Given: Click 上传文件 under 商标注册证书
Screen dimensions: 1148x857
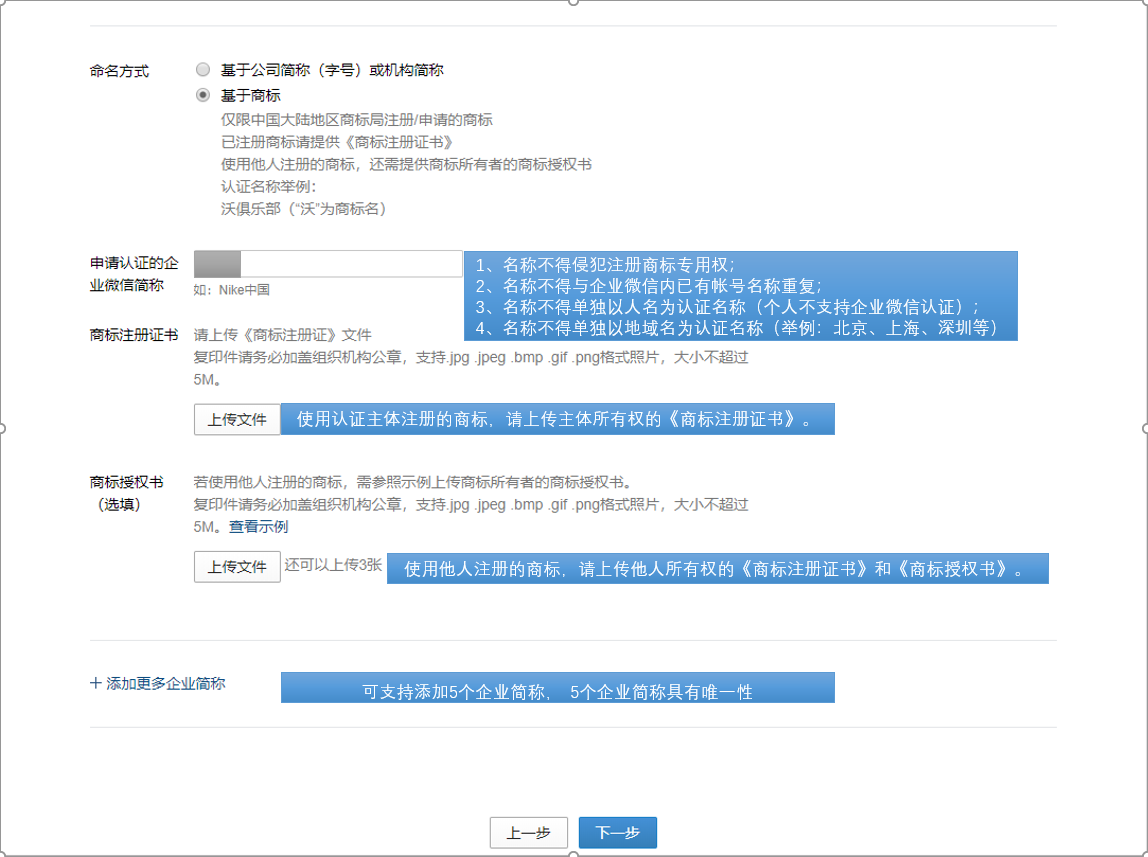Looking at the screenshot, I should [x=237, y=418].
